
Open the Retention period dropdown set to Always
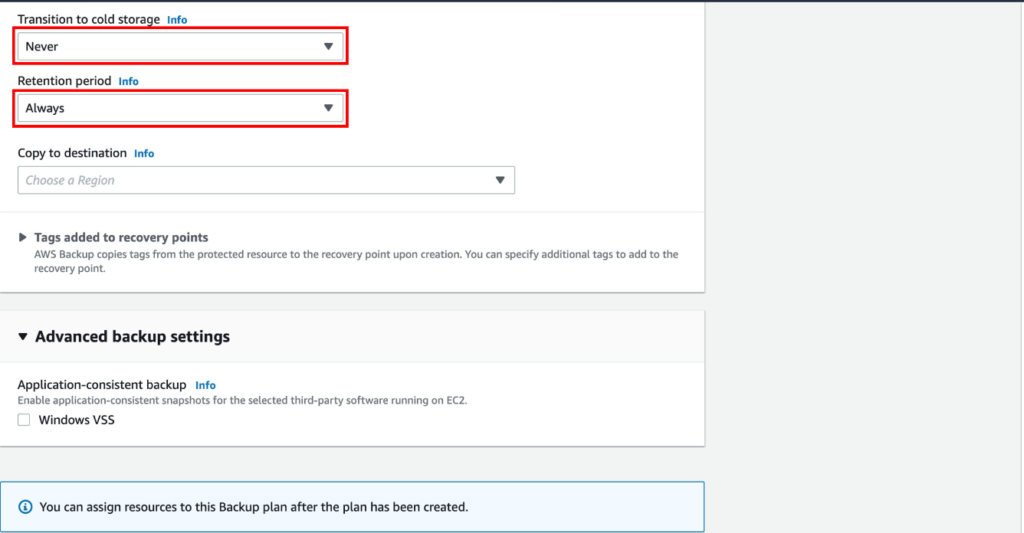tap(180, 108)
